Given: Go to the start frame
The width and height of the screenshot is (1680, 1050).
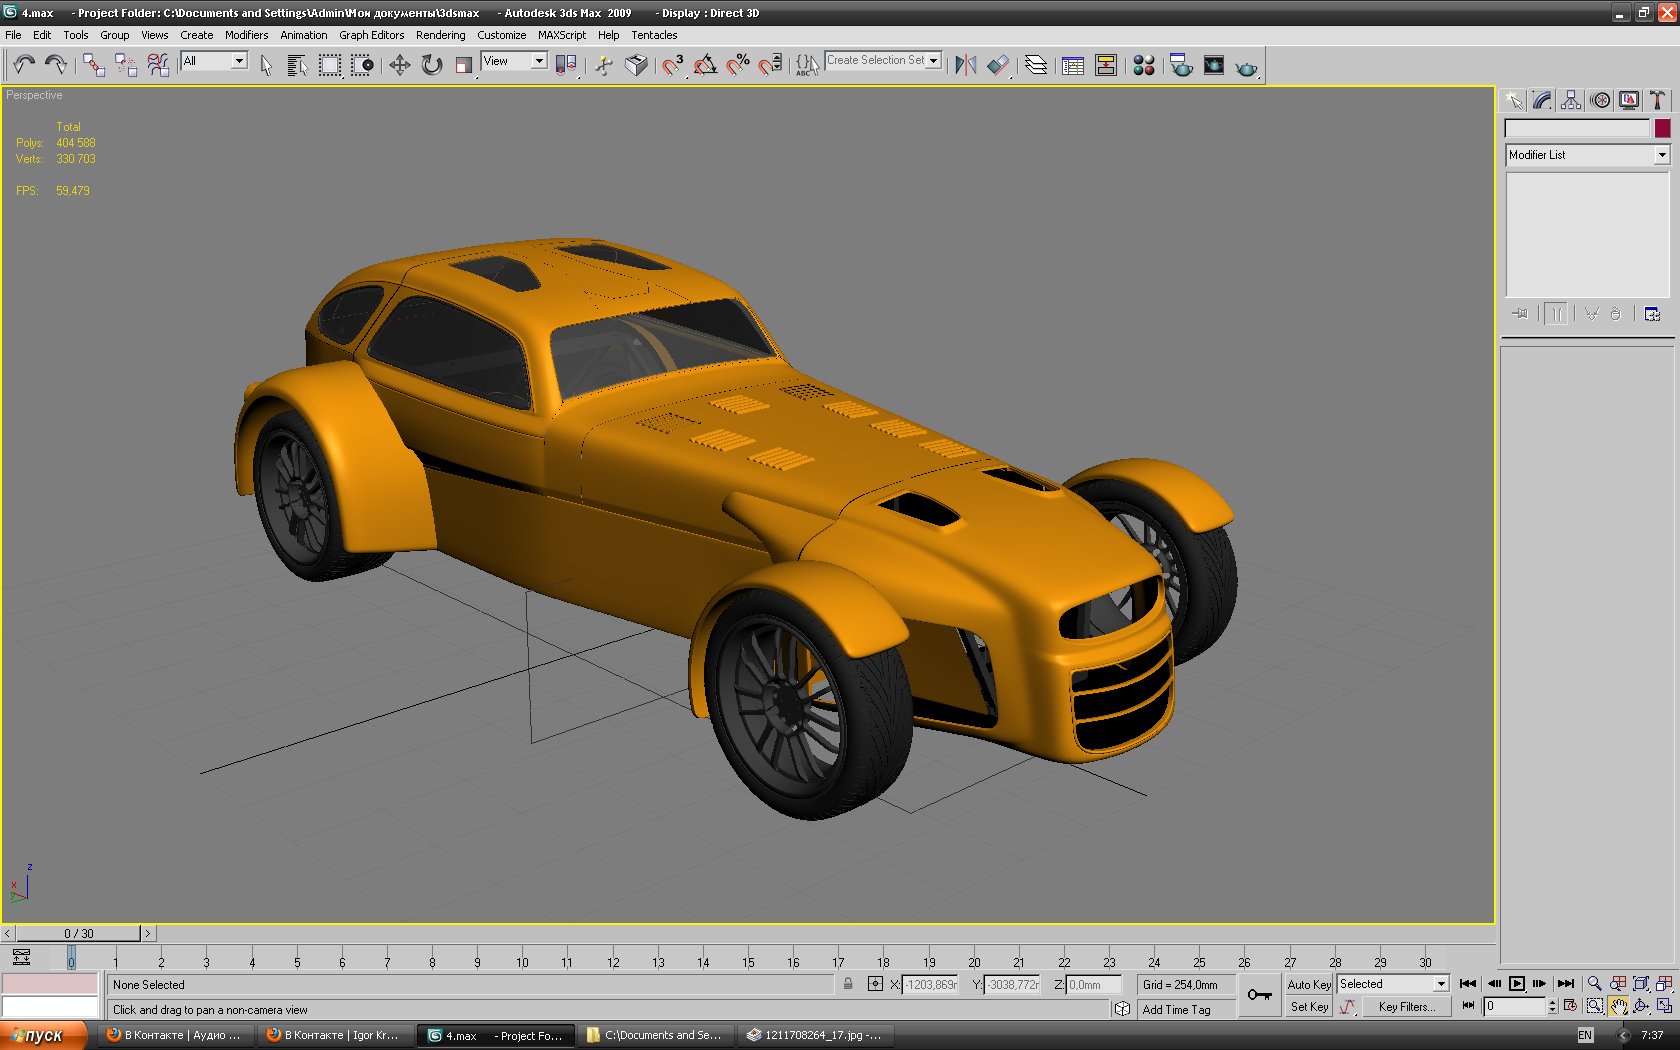Looking at the screenshot, I should click(1468, 984).
